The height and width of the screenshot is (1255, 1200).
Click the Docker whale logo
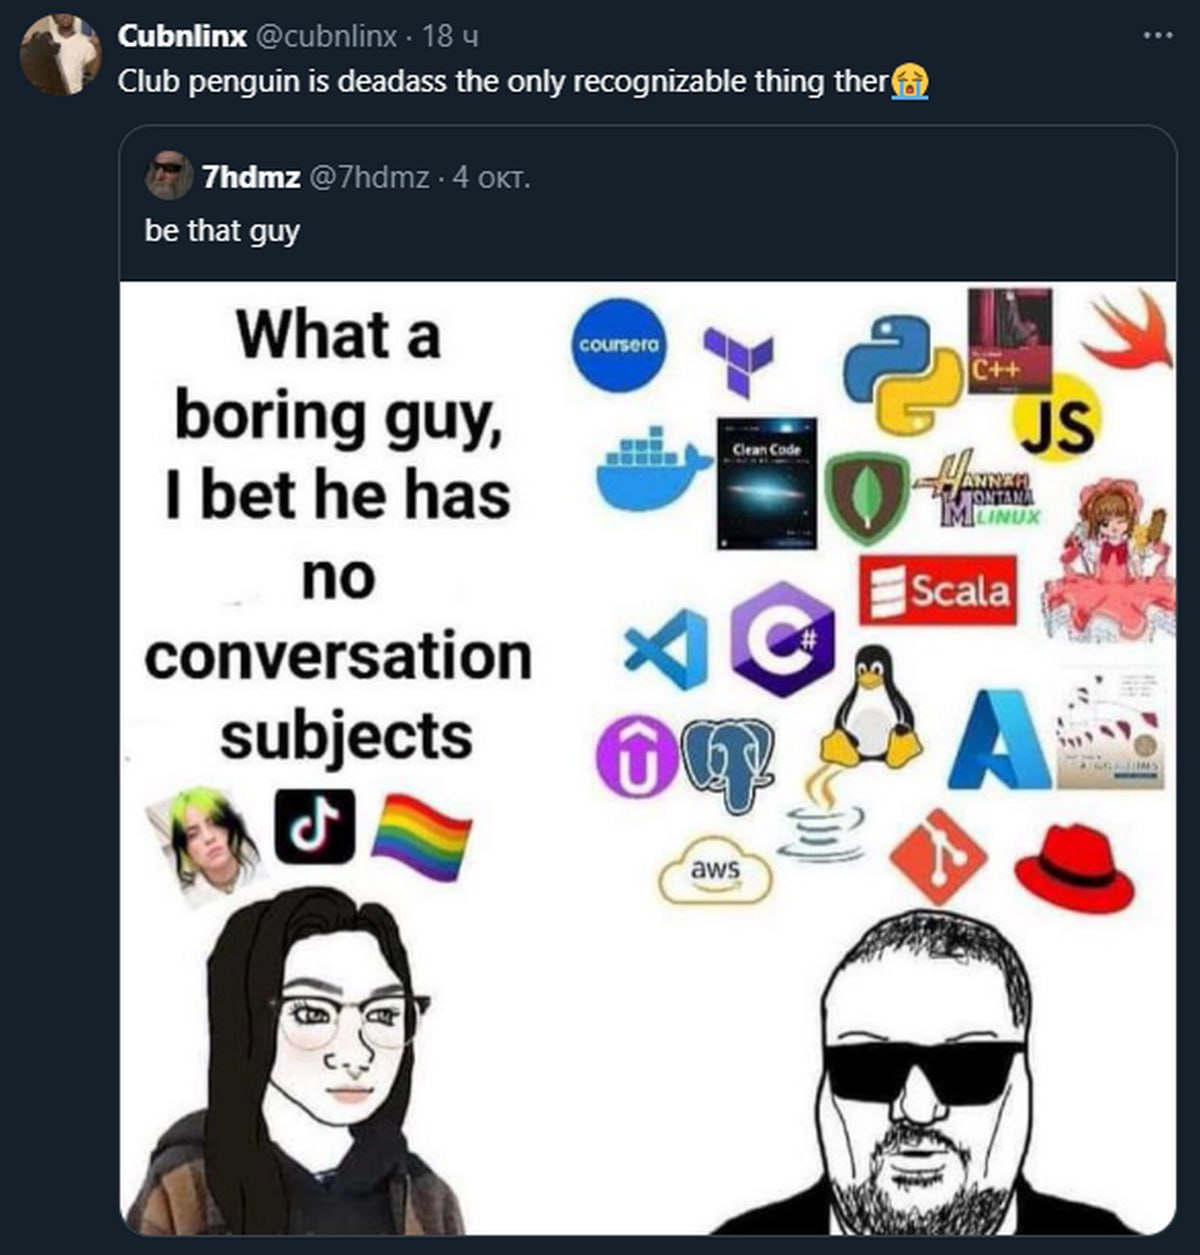coord(651,469)
